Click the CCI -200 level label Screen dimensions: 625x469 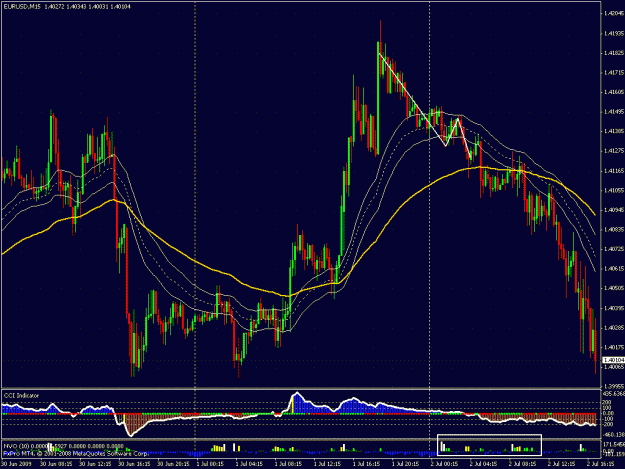(x=608, y=424)
